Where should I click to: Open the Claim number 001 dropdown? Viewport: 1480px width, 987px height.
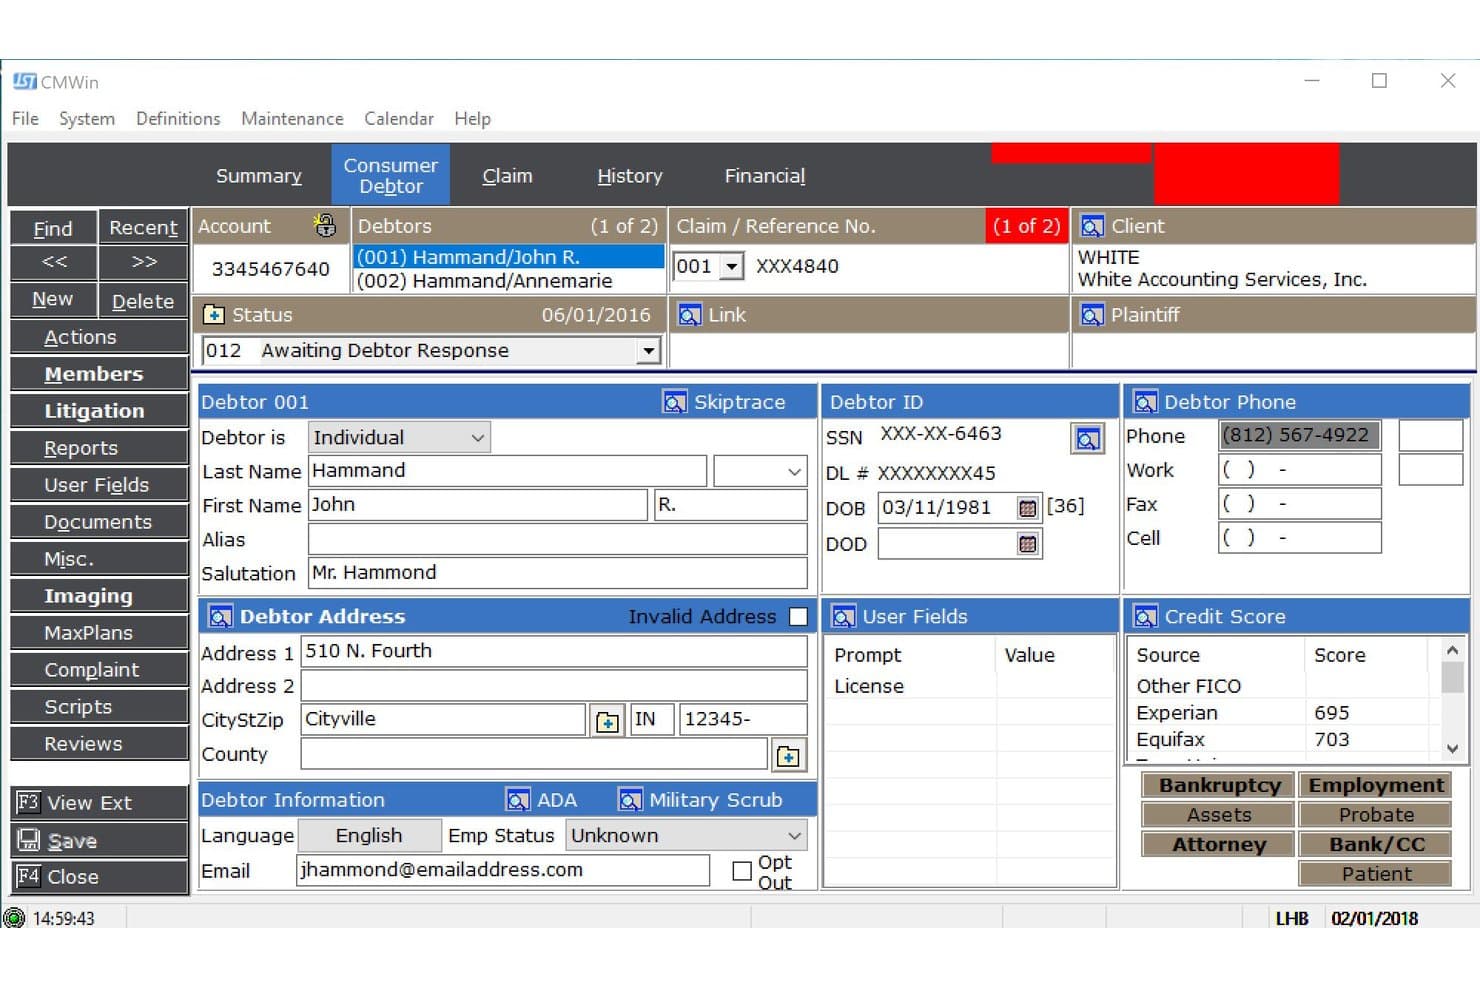[x=732, y=267]
